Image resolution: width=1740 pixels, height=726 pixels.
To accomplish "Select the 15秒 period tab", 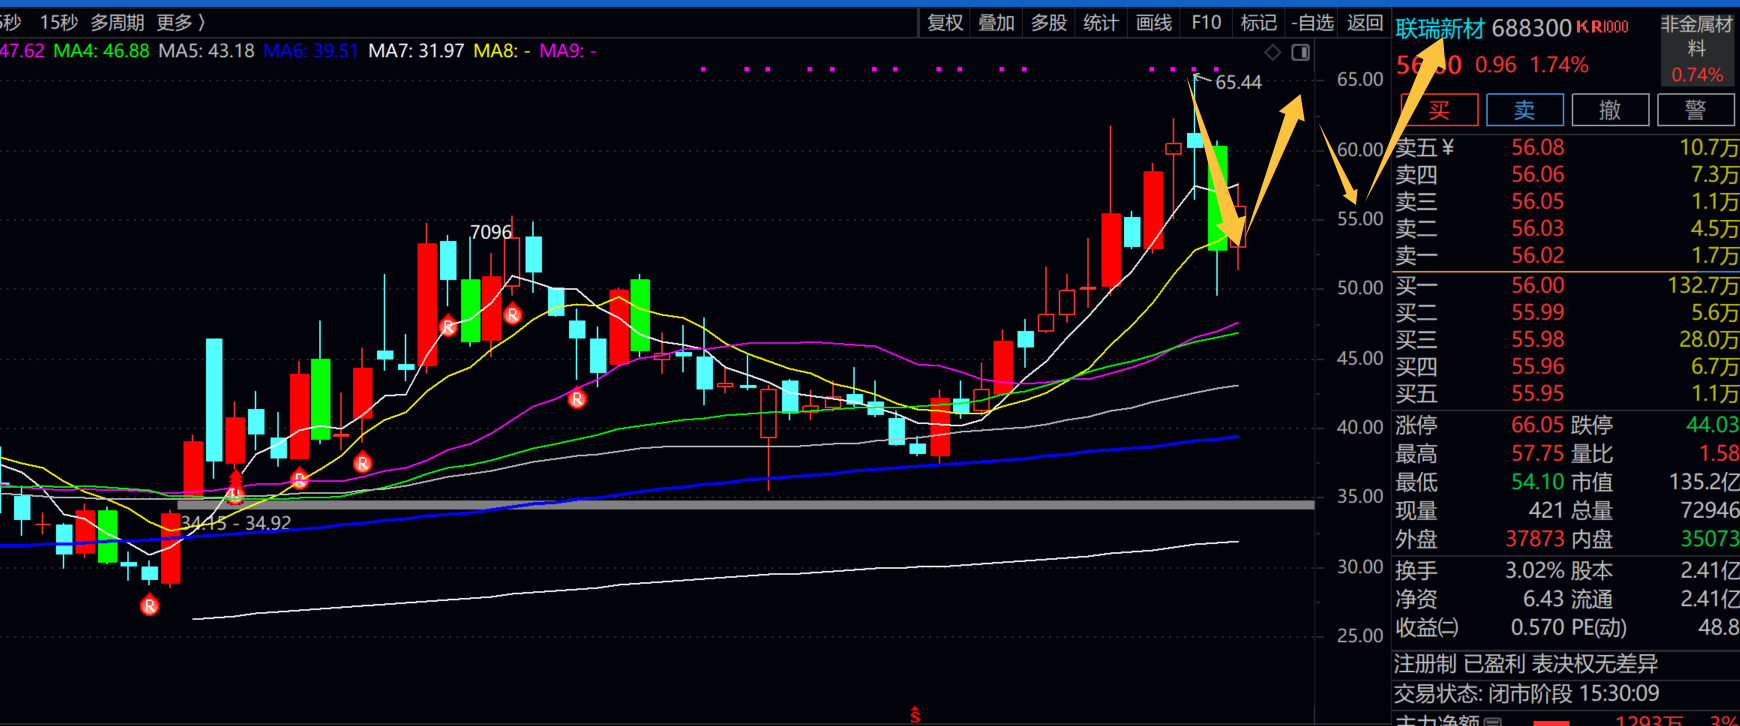I will 58,22.
